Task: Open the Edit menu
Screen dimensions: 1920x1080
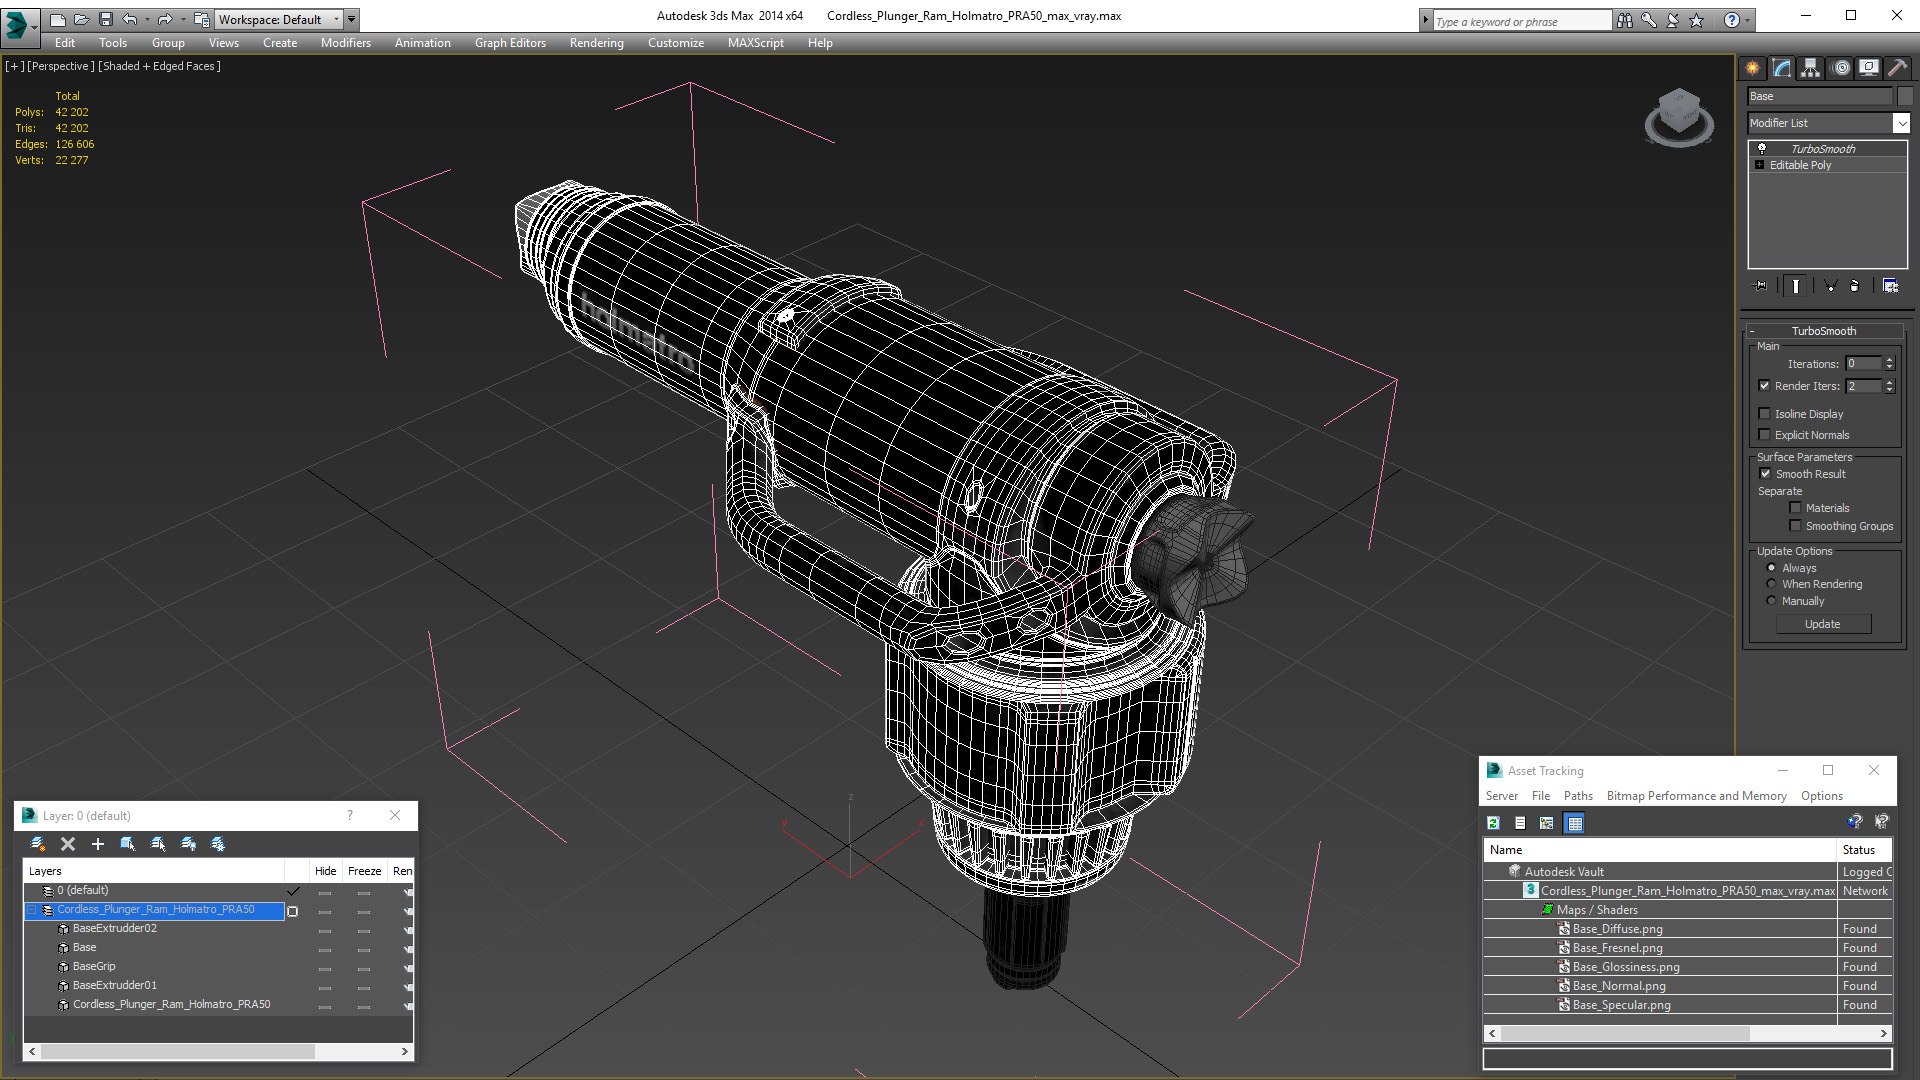Action: point(65,43)
